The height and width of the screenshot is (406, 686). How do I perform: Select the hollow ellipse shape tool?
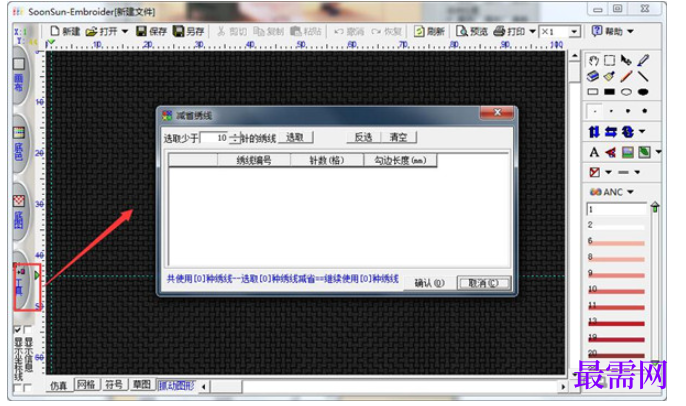point(626,92)
